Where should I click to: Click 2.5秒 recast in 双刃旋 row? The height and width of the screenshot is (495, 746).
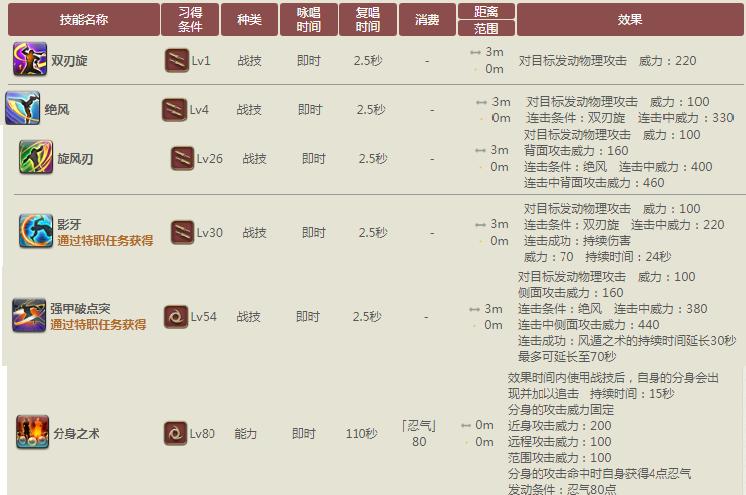368,61
